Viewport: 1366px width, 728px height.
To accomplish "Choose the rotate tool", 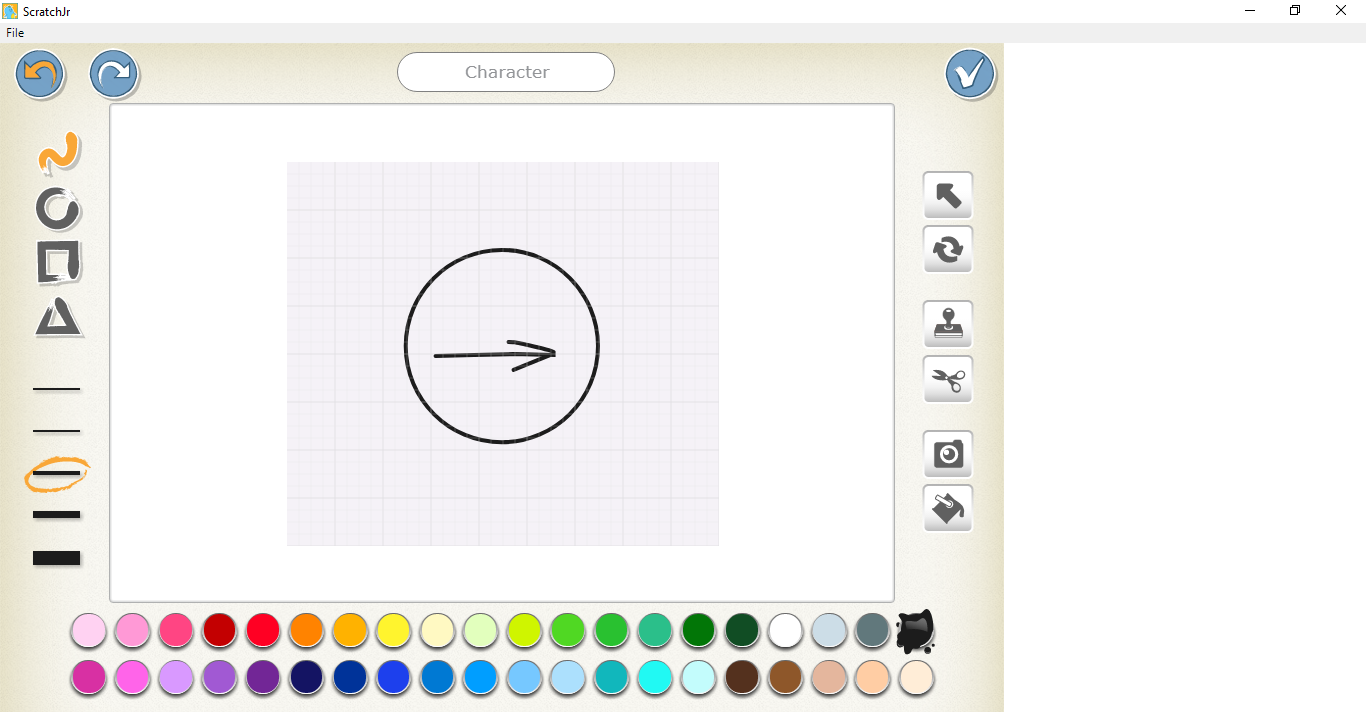I will click(947, 249).
